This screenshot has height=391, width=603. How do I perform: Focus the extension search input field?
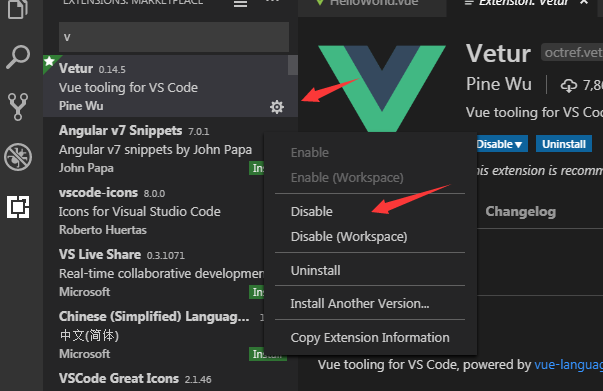[x=174, y=37]
